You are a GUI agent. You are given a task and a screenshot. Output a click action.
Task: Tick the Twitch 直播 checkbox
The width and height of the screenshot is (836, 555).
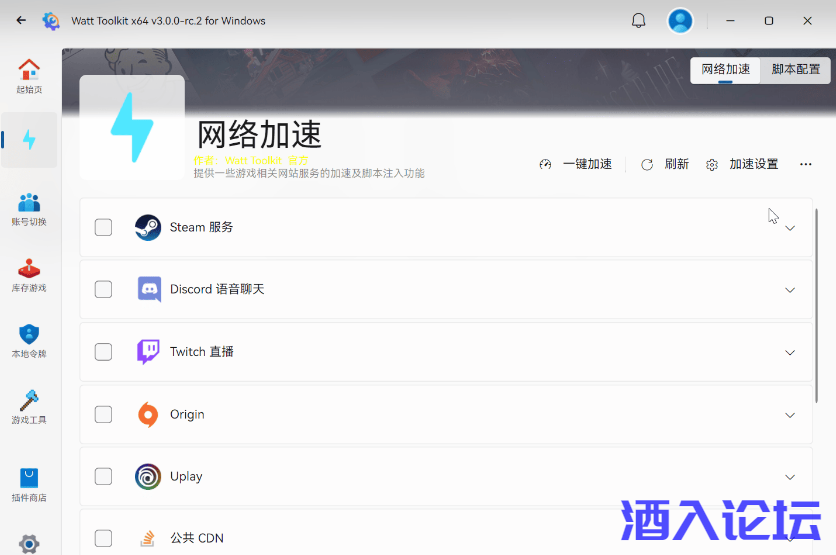(103, 352)
